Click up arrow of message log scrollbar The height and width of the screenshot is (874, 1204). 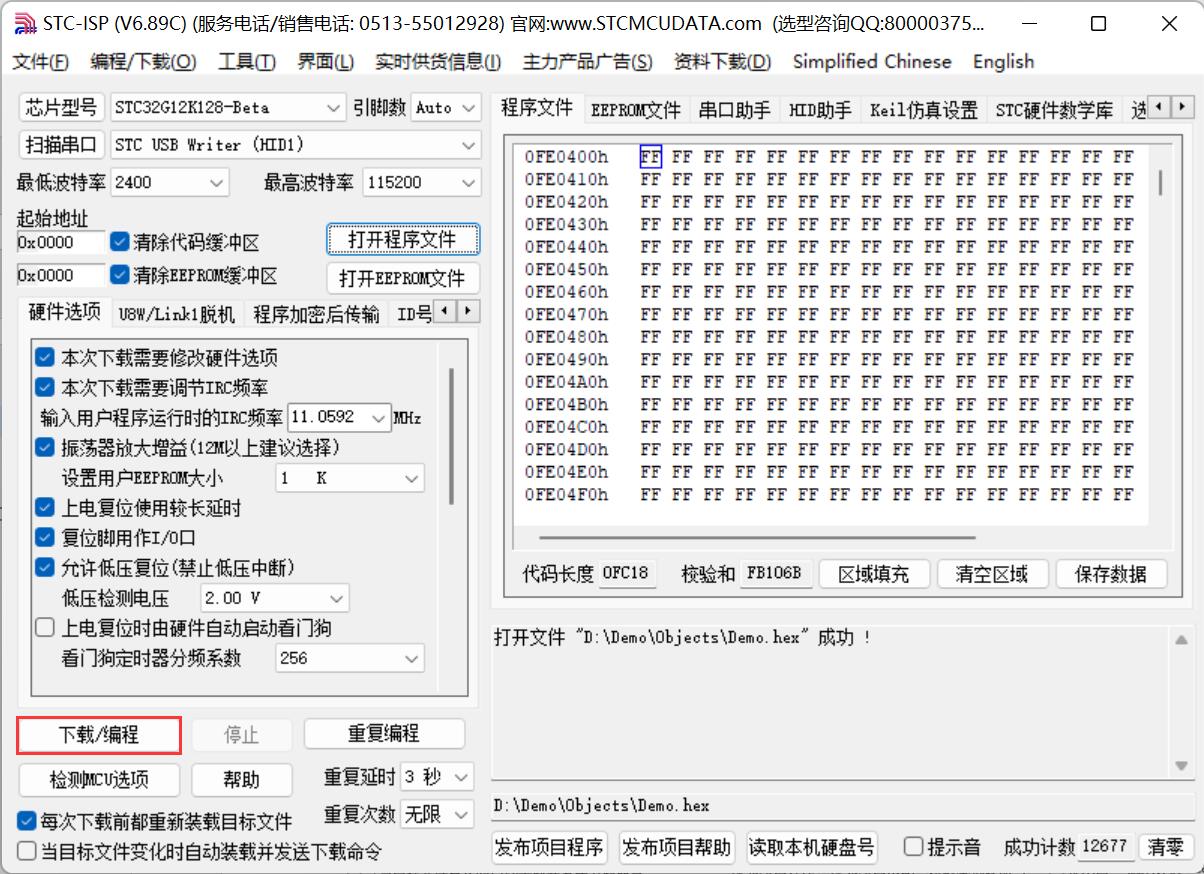tap(1181, 640)
